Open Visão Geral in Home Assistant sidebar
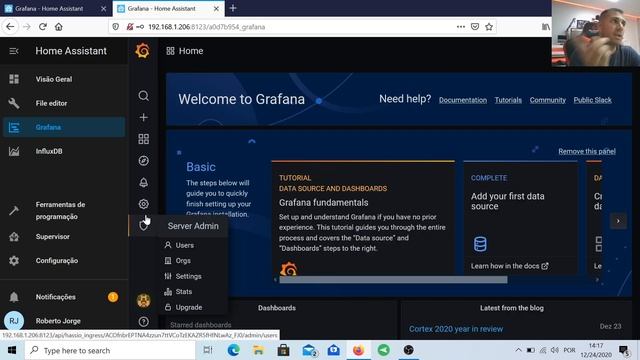 click(x=64, y=79)
